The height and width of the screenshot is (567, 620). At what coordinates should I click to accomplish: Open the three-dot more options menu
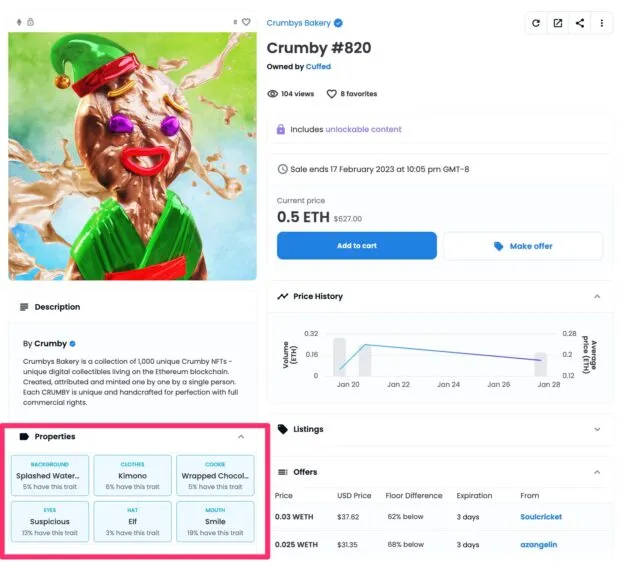tap(601, 23)
